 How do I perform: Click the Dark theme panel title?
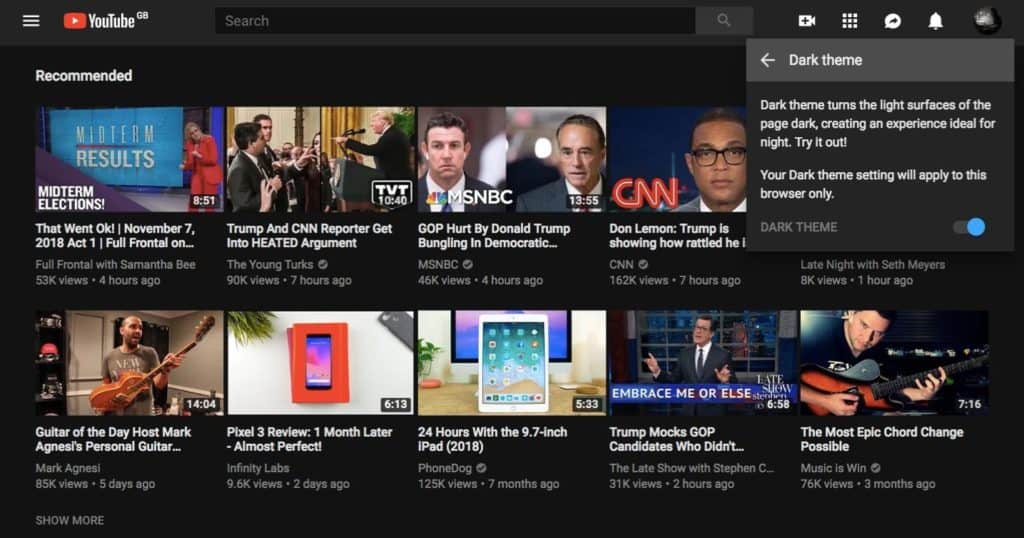point(825,60)
